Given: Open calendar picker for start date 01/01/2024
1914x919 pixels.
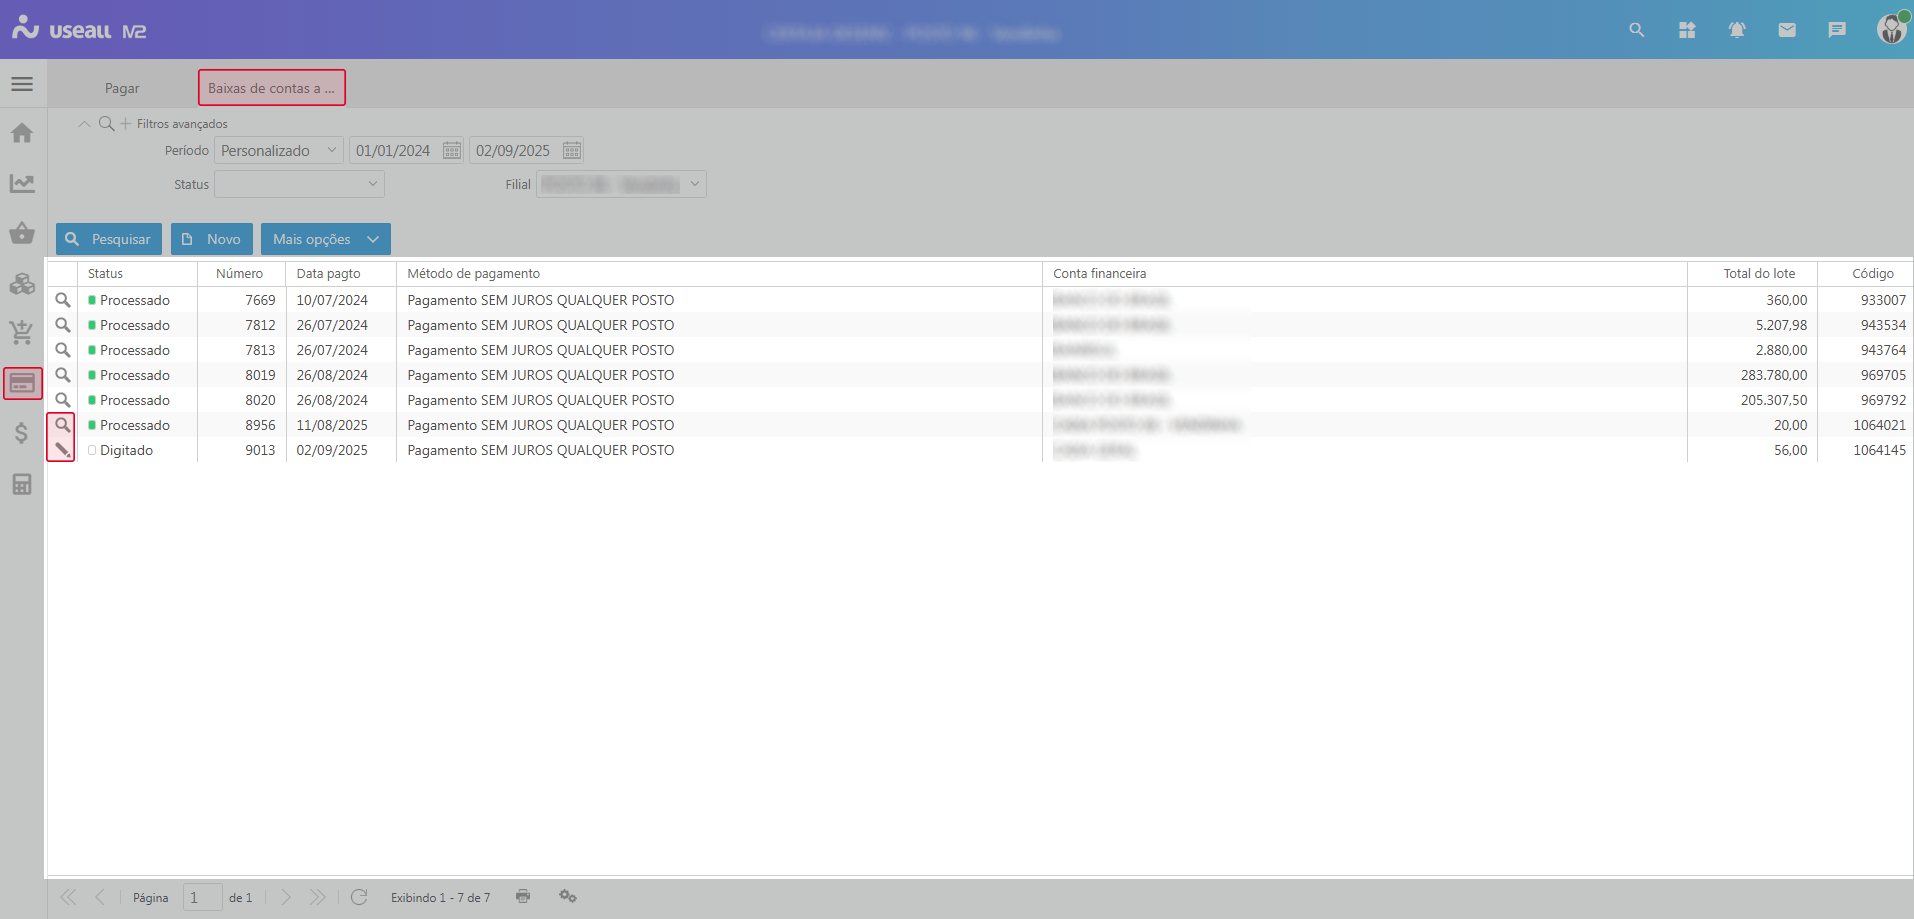Looking at the screenshot, I should (x=452, y=151).
